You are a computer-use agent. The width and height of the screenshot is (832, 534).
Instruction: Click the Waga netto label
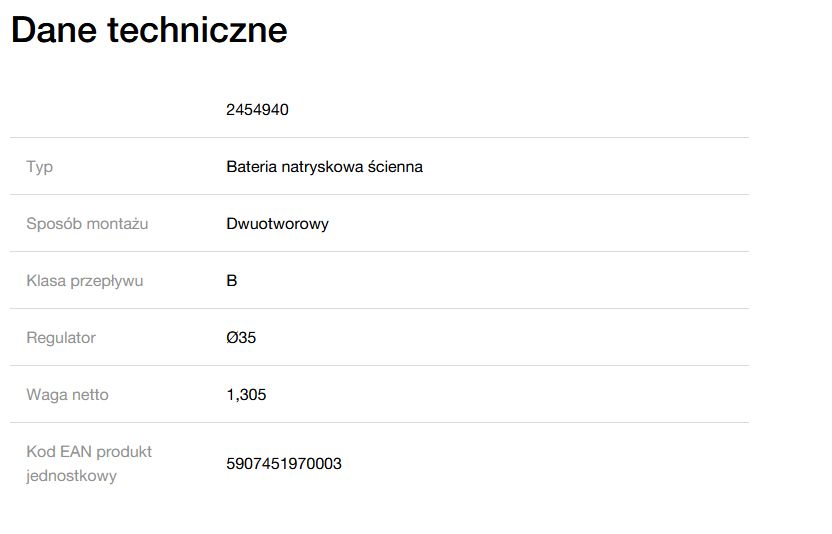tap(67, 395)
